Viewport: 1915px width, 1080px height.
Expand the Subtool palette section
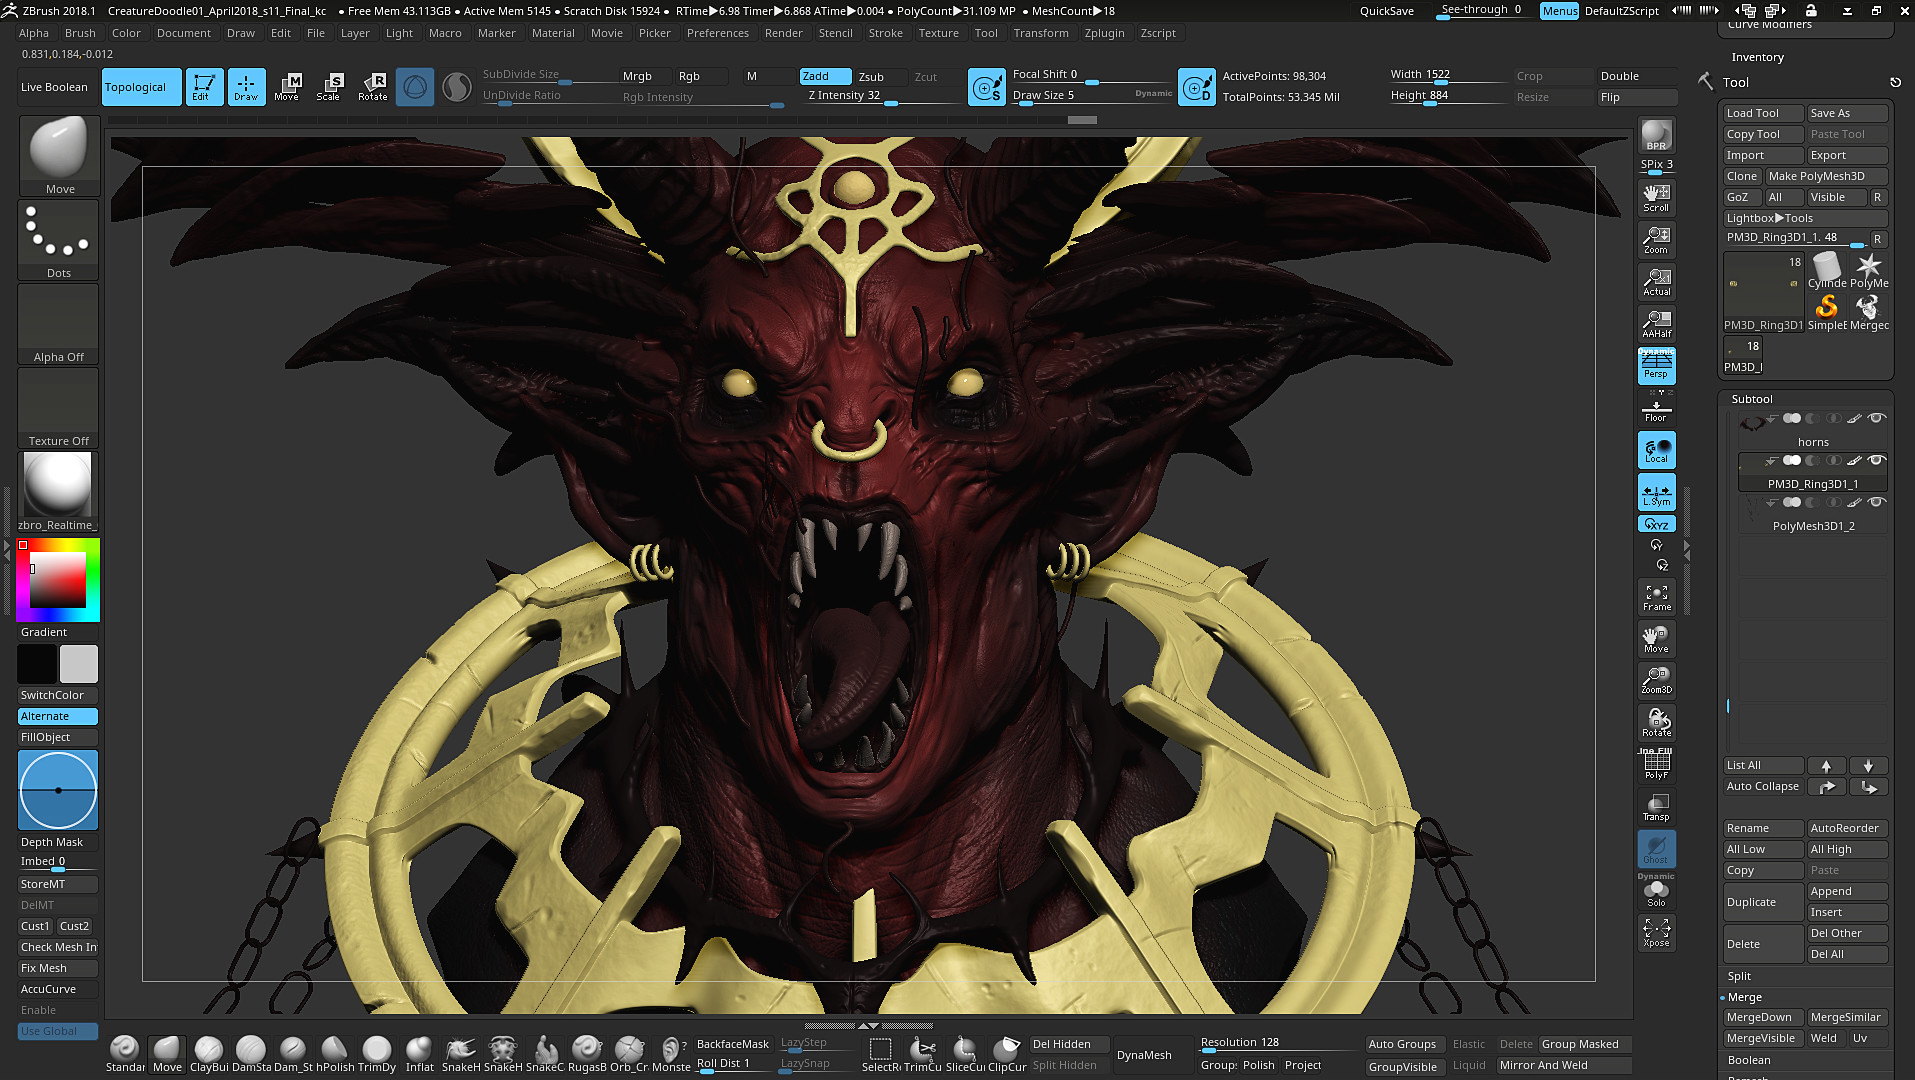coord(1751,398)
